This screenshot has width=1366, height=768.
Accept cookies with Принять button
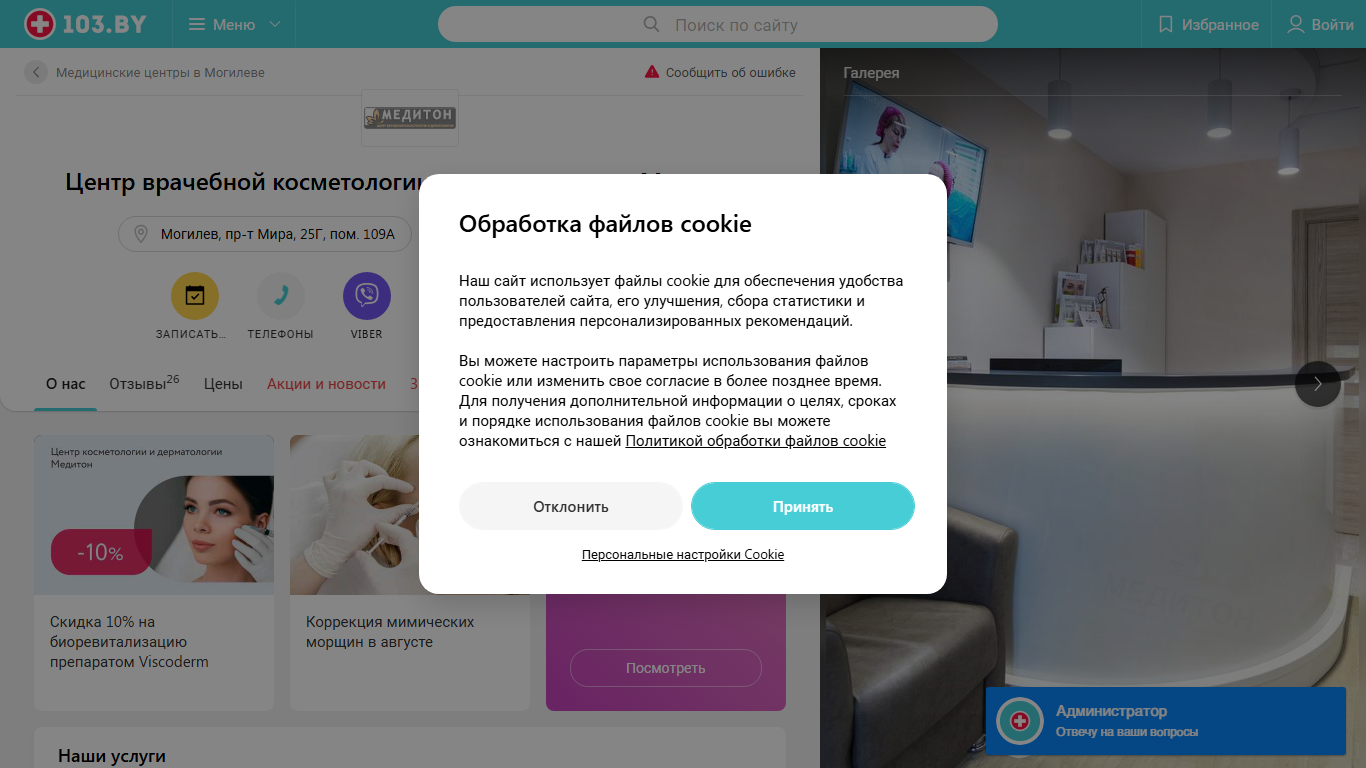click(x=803, y=506)
